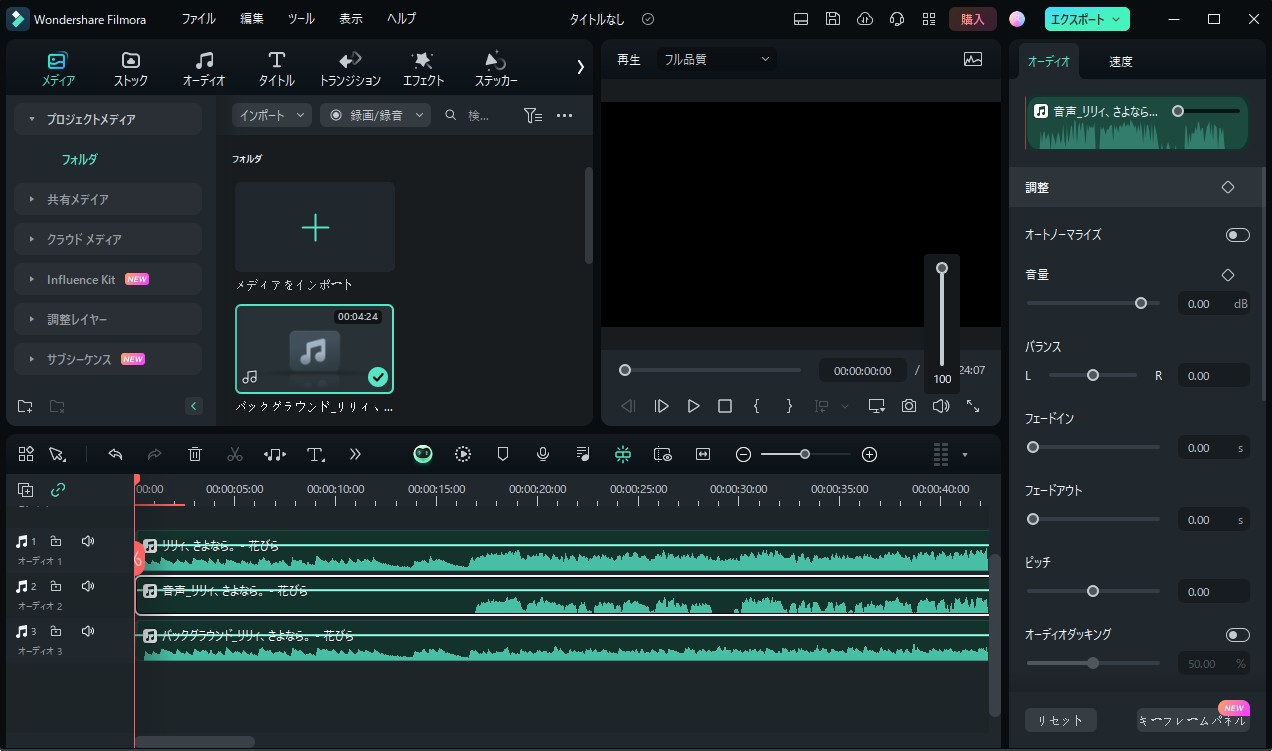The height and width of the screenshot is (751, 1272).
Task: Delete selected clip with trash icon
Action: (x=195, y=454)
